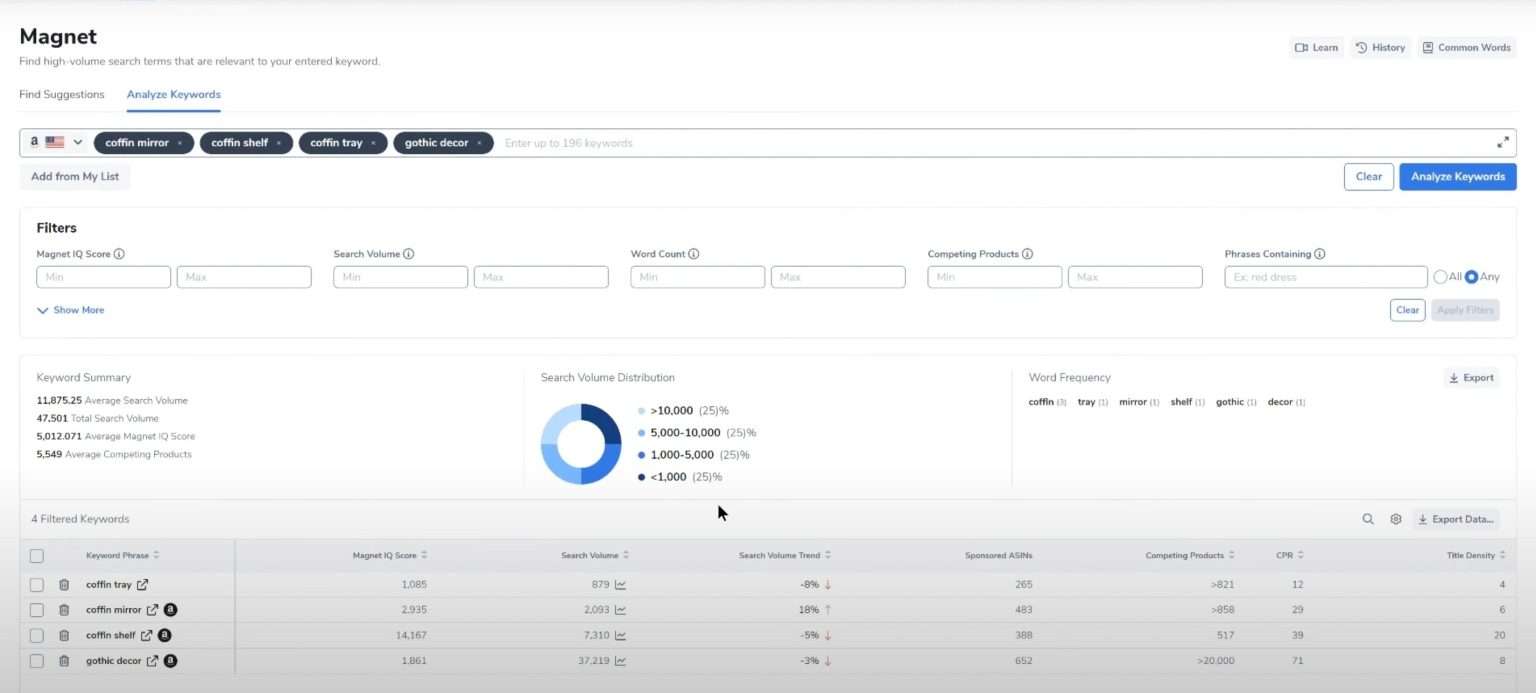Viewport: 1536px width, 693px height.
Task: View search volume chart for gothic decor
Action: point(620,661)
